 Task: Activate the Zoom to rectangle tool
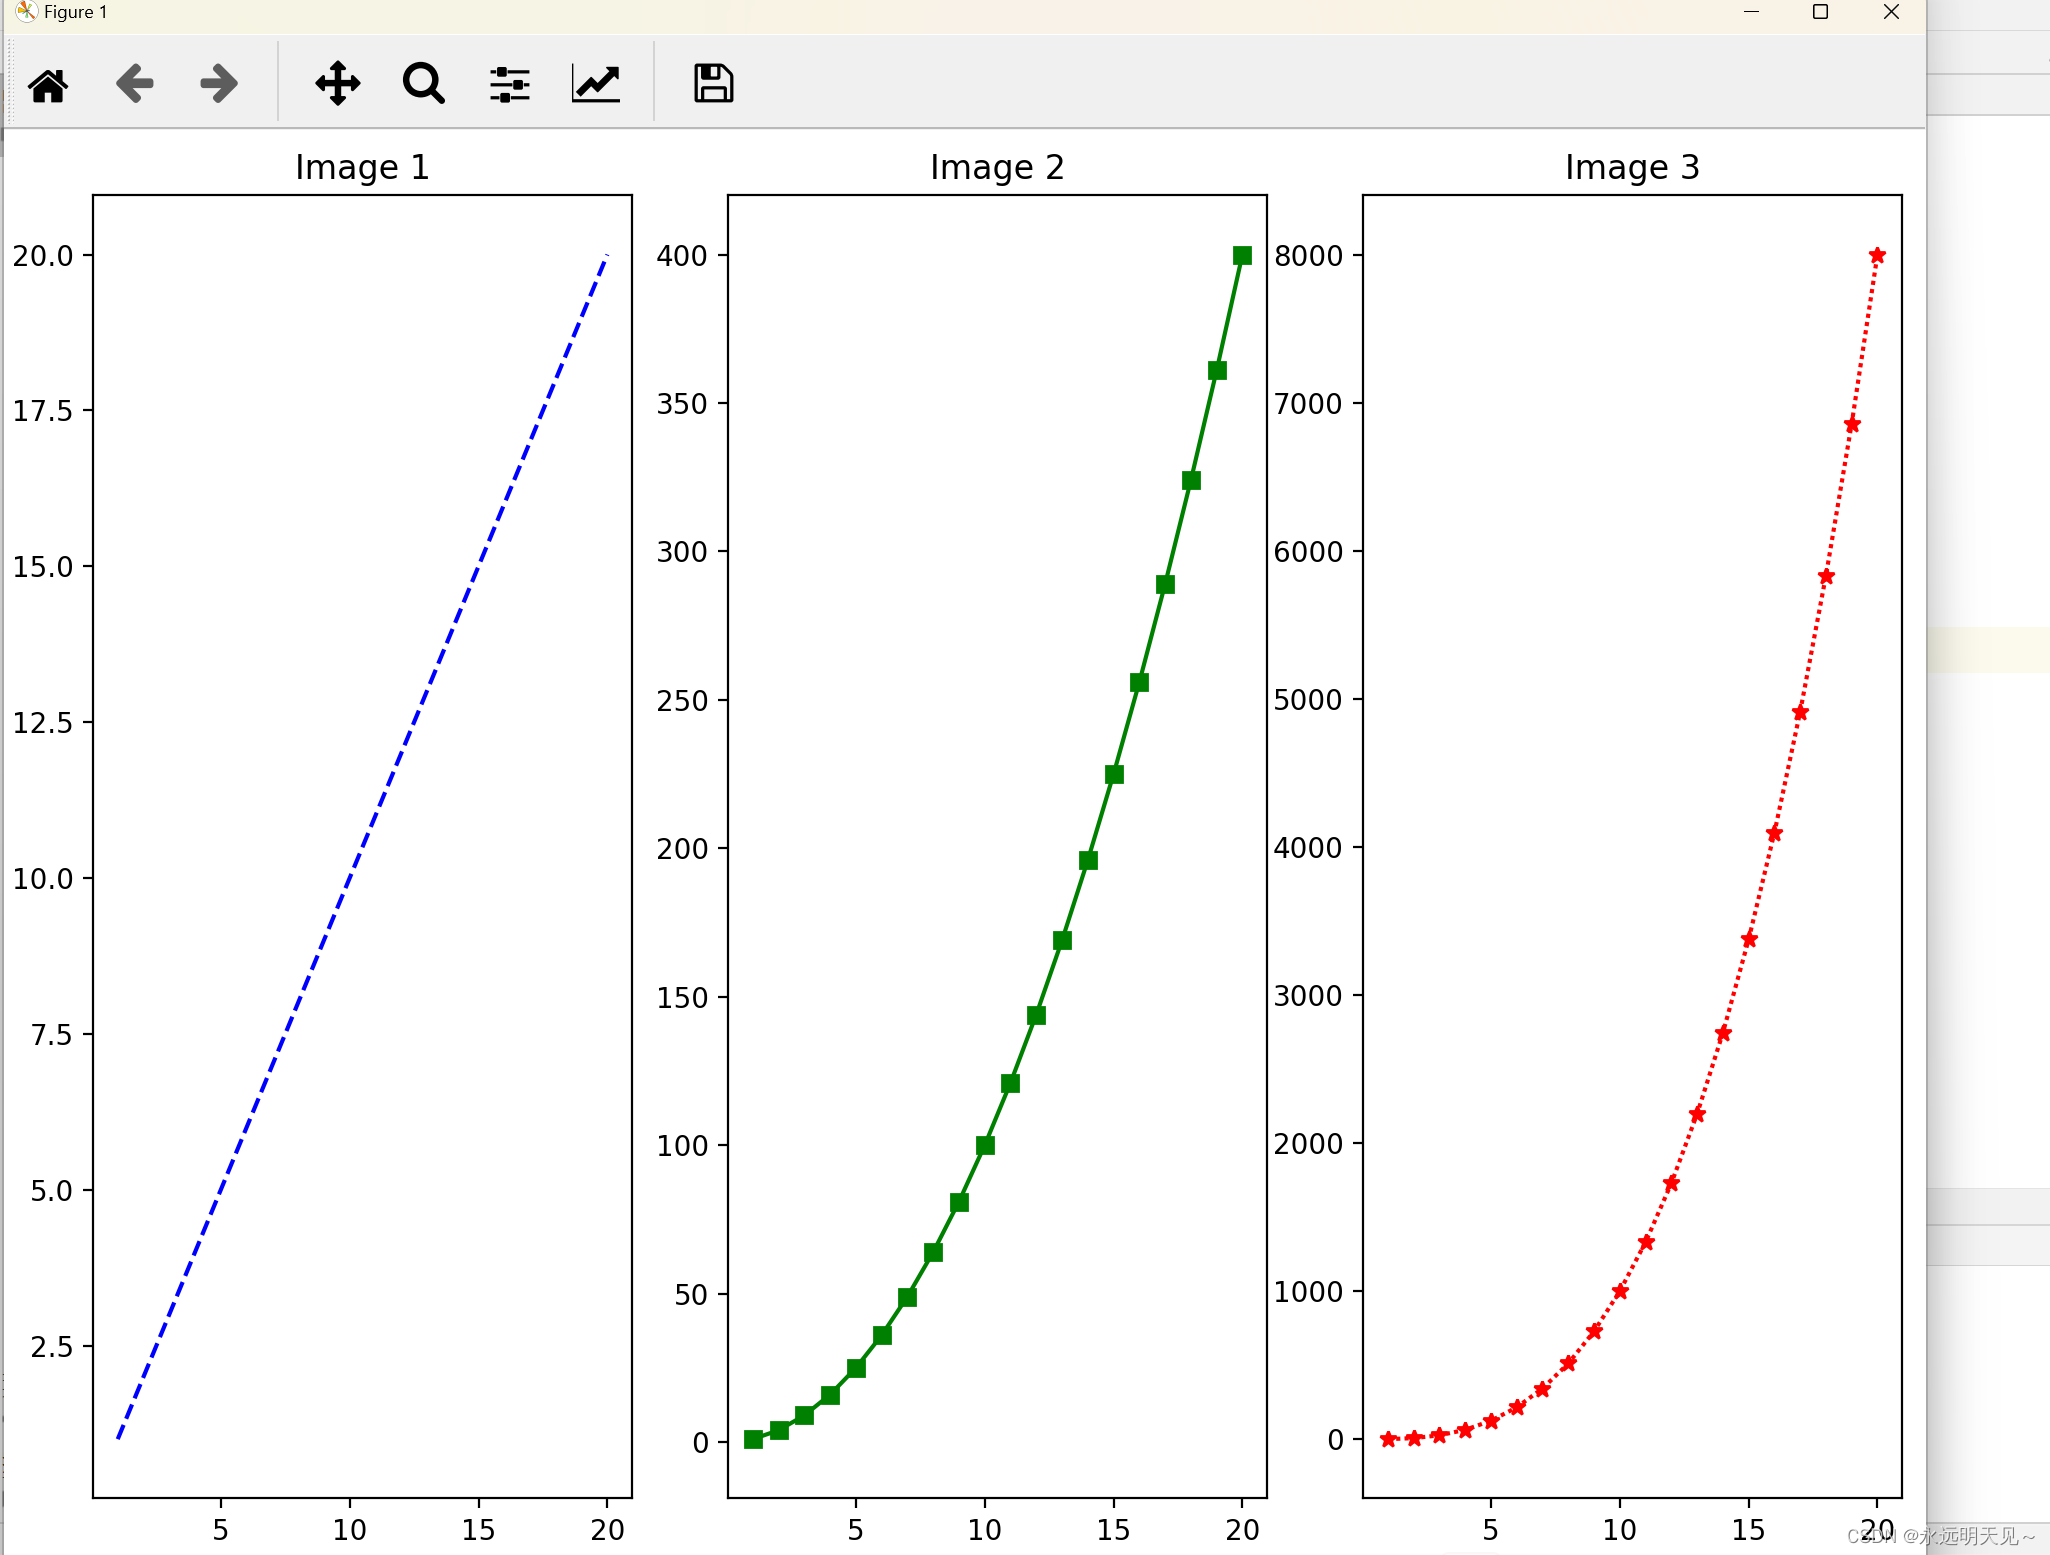click(x=422, y=83)
